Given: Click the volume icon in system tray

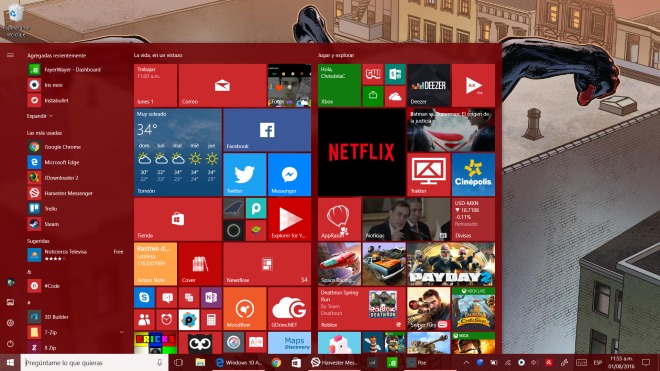Looking at the screenshot, I should point(534,363).
